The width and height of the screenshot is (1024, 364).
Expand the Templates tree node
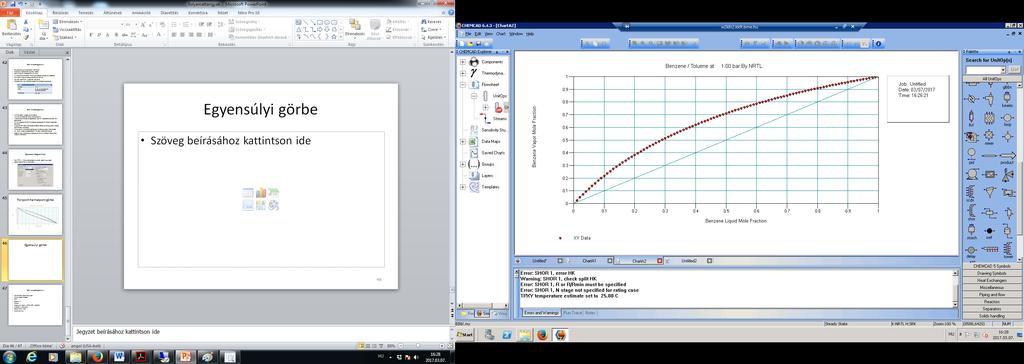pos(463,187)
